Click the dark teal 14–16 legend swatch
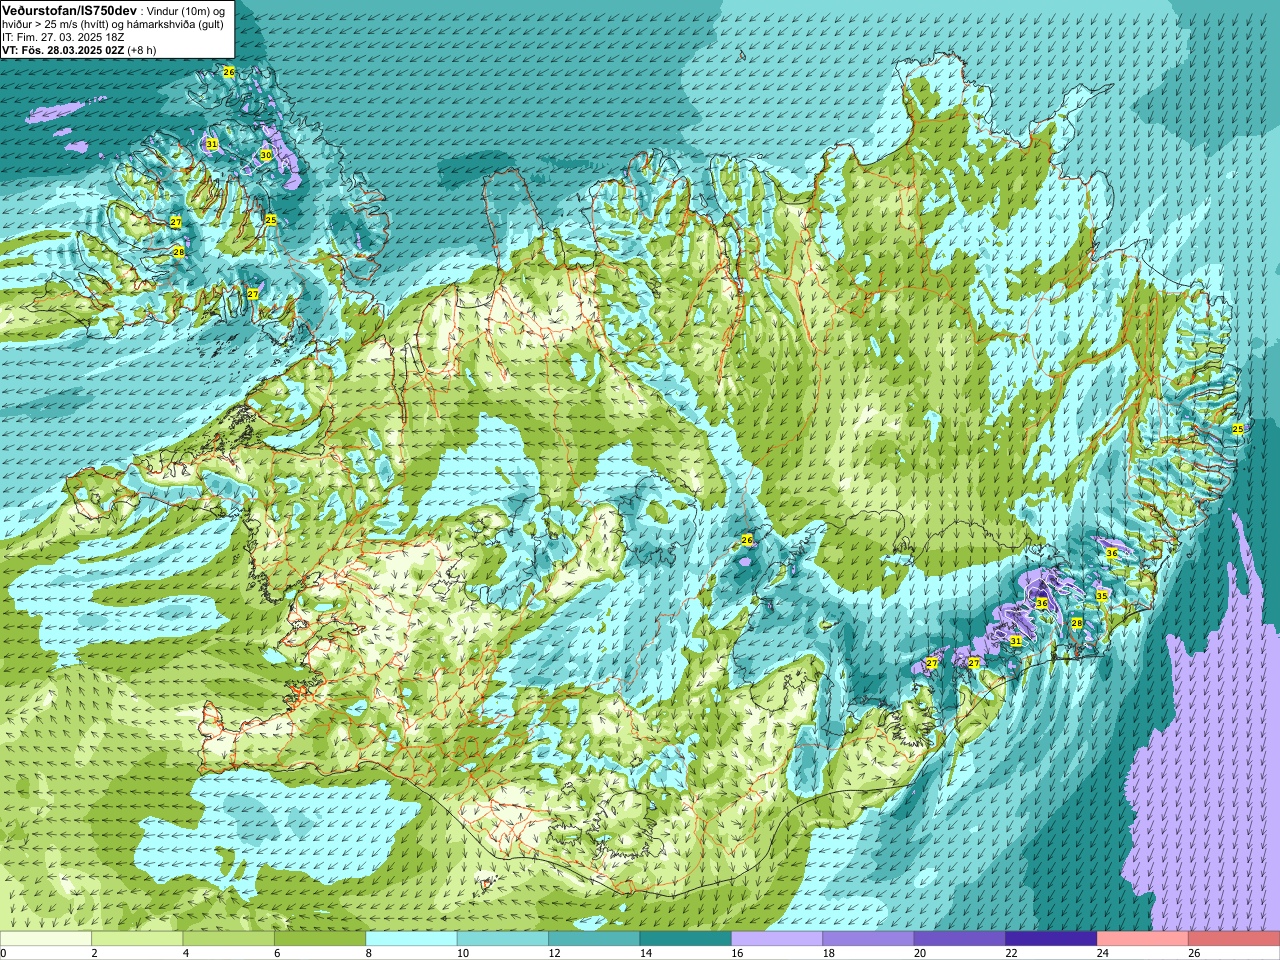 click(x=686, y=939)
